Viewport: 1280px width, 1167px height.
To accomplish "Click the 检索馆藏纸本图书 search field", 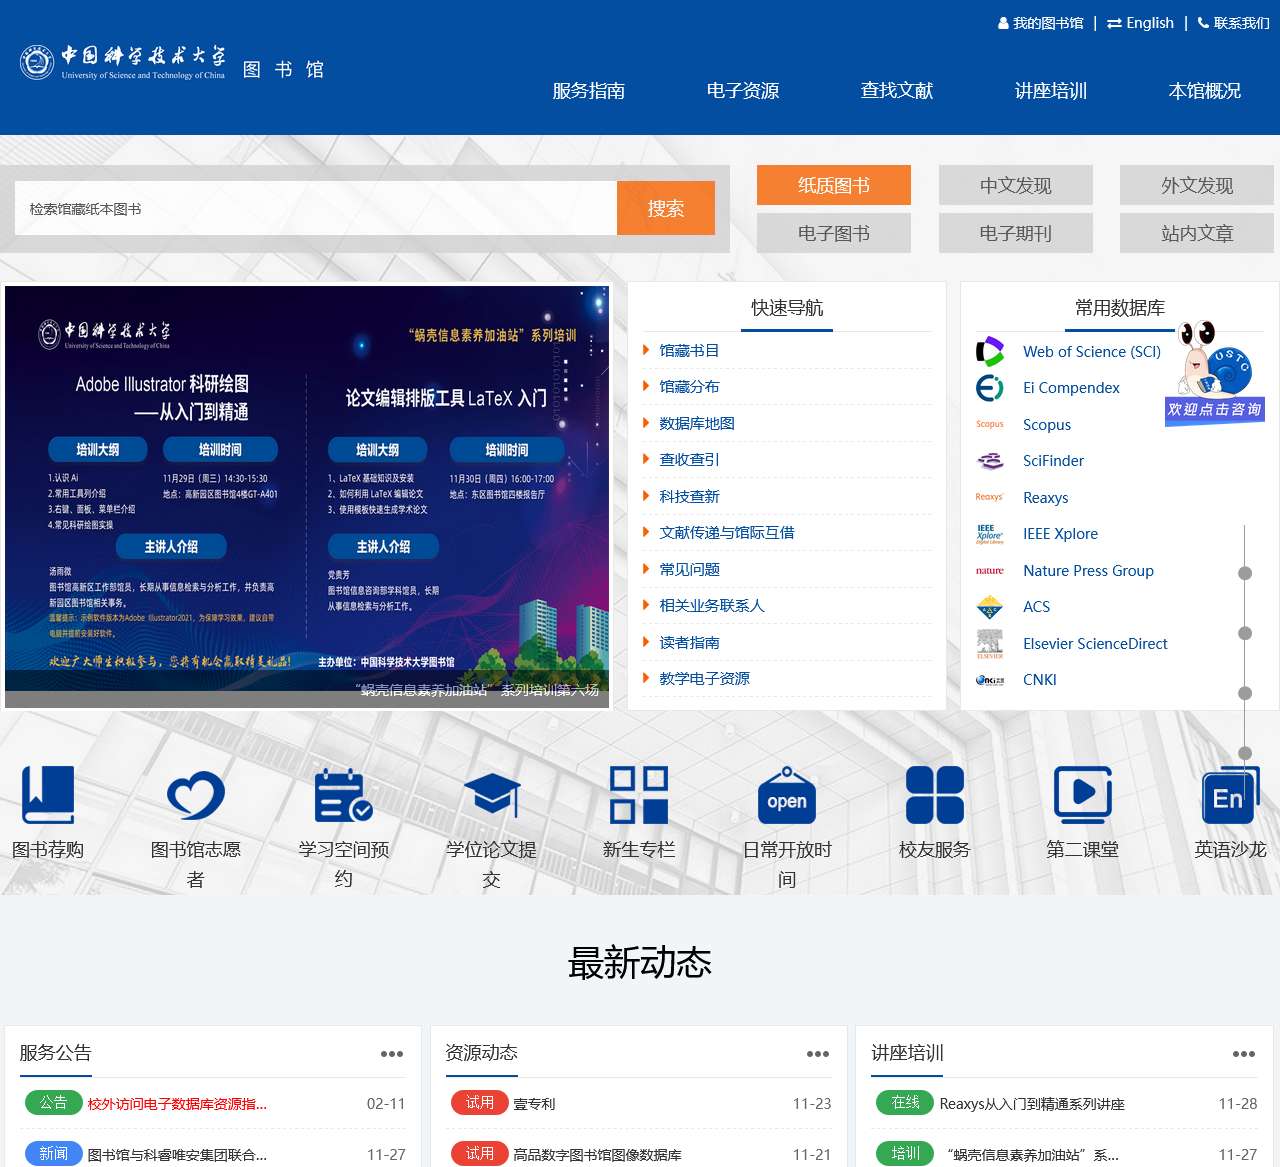I will click(316, 208).
